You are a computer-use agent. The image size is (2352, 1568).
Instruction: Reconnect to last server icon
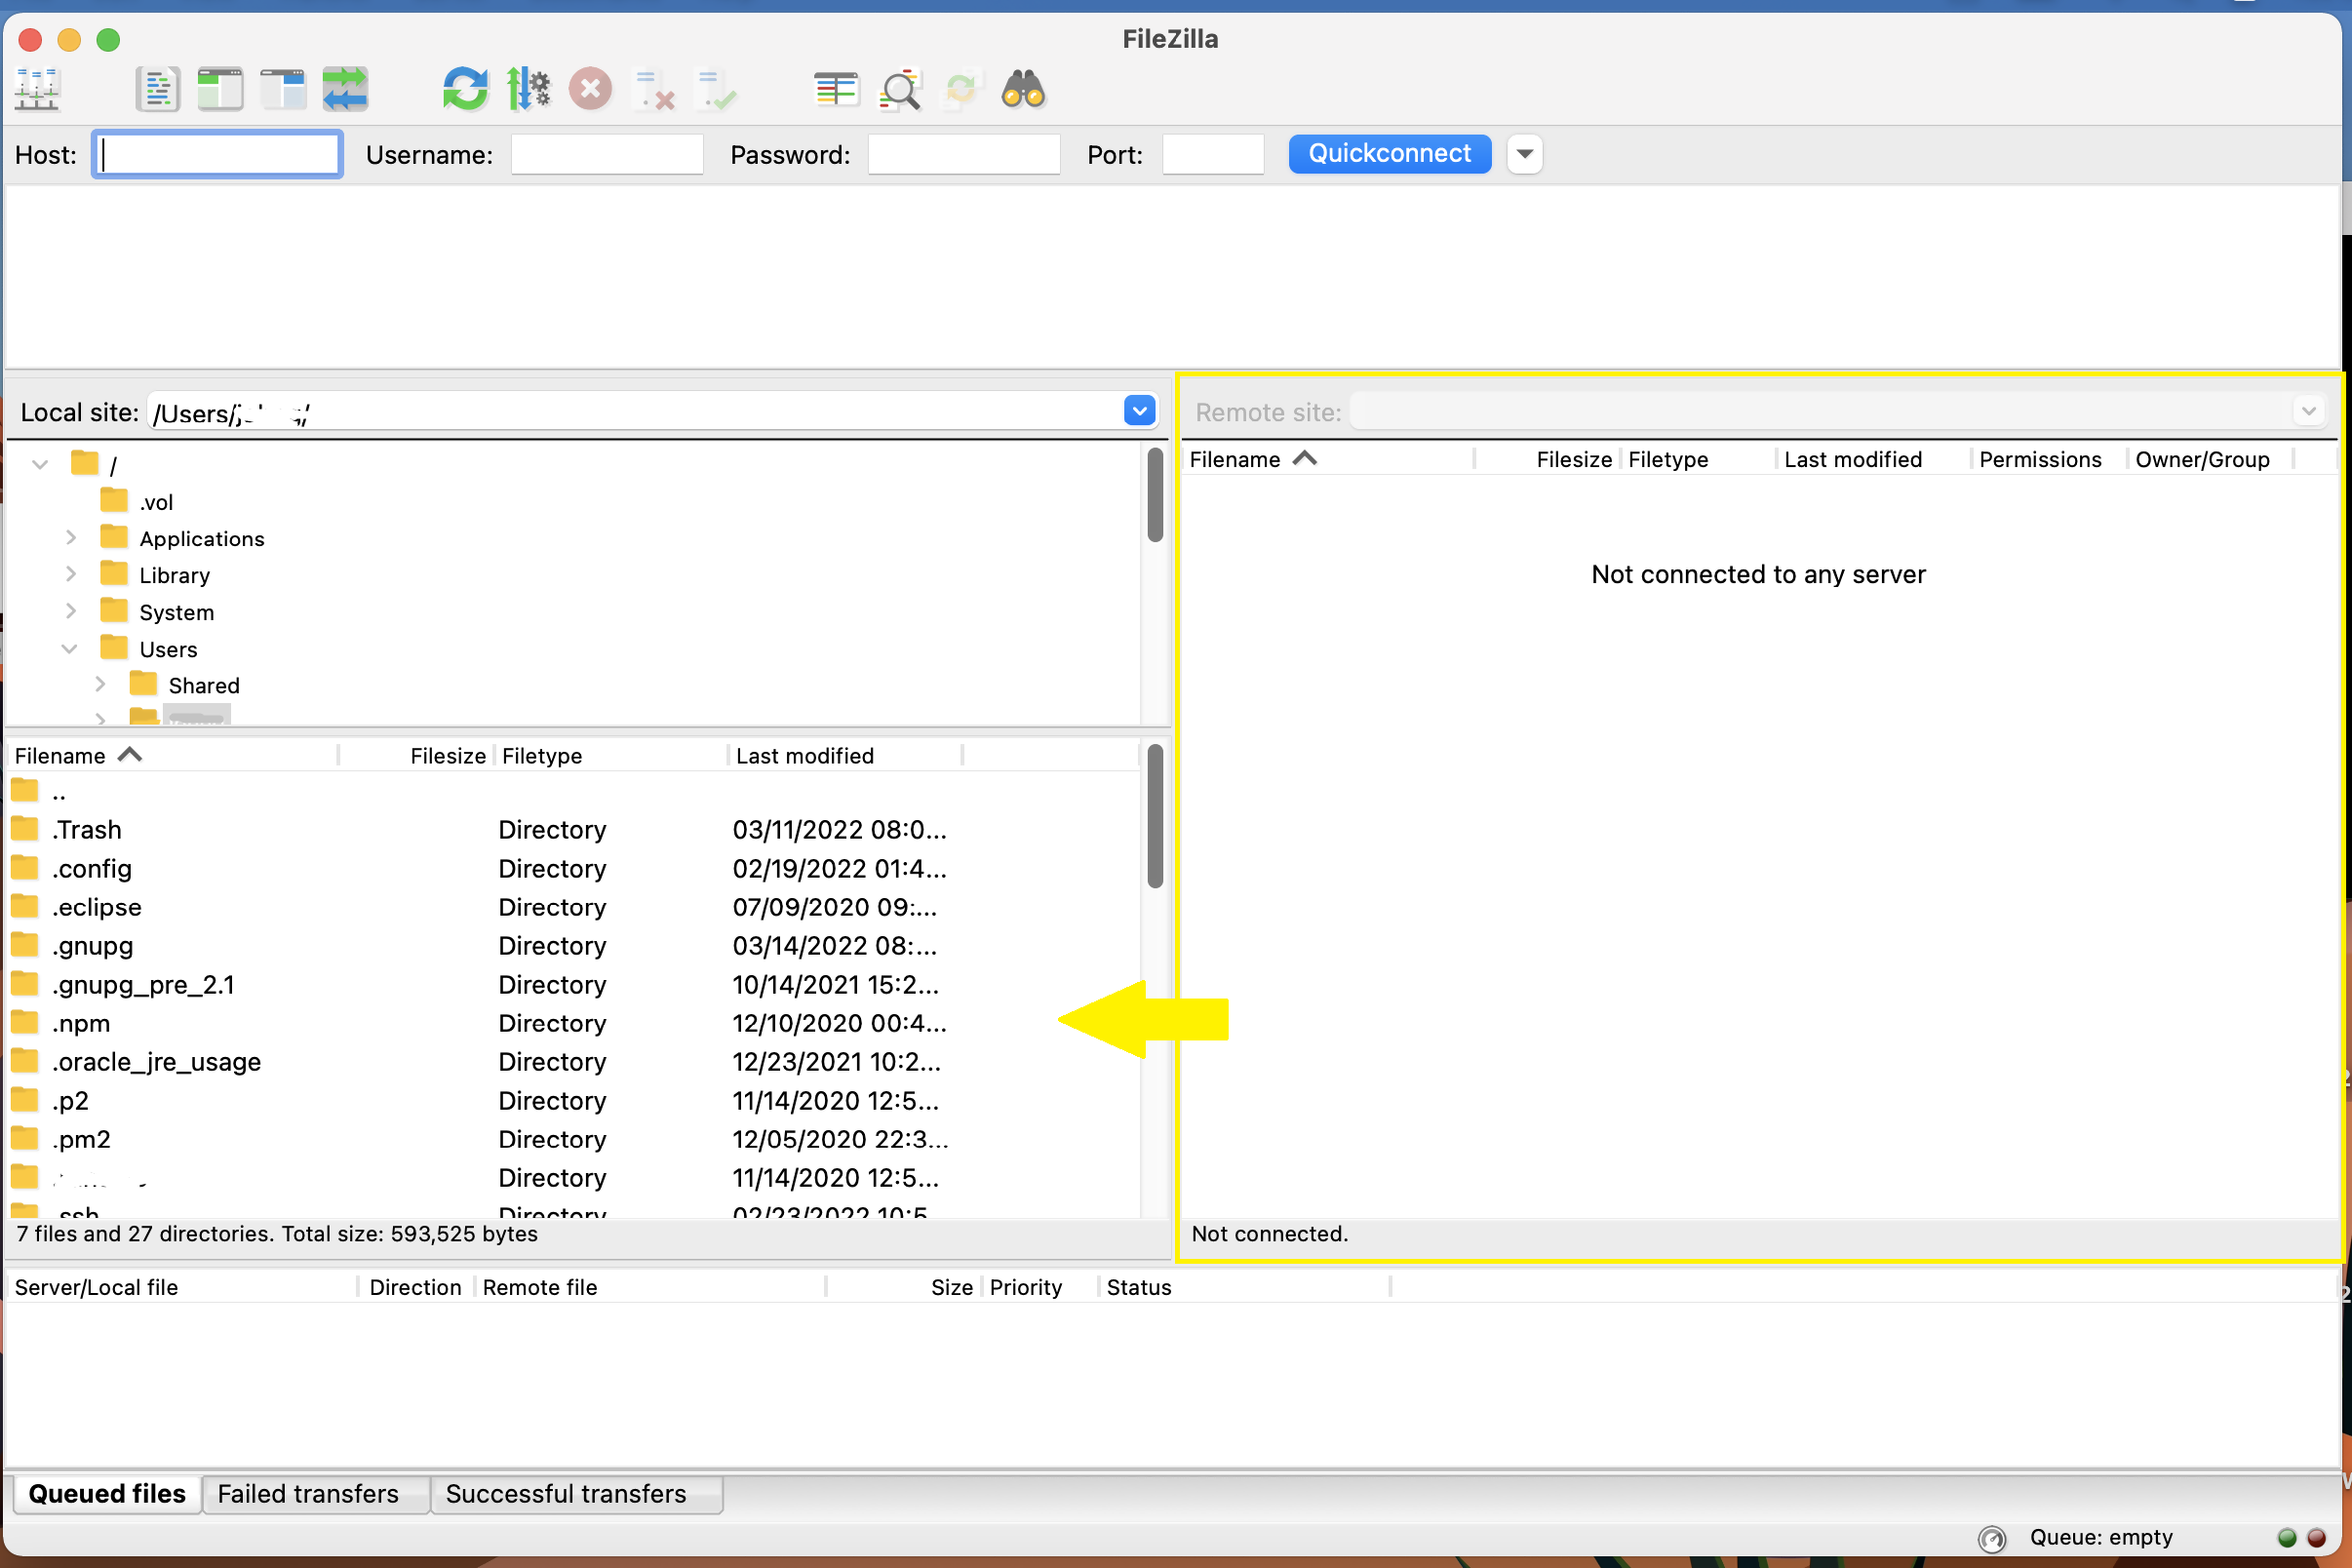pyautogui.click(x=716, y=90)
